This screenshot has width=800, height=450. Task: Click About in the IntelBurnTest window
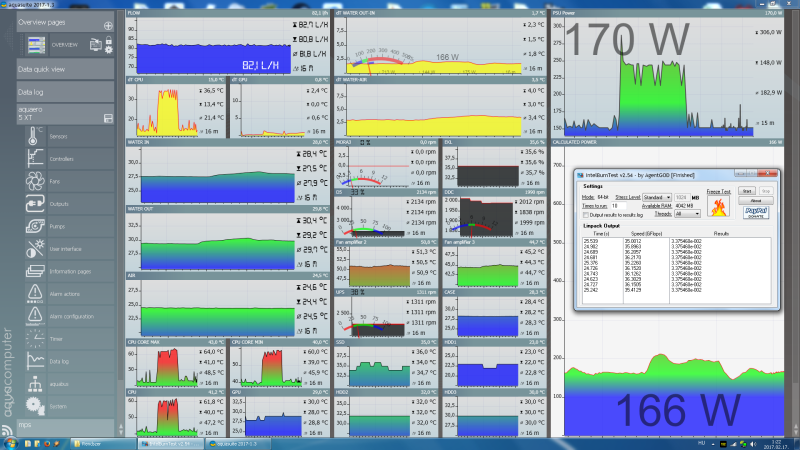point(756,201)
